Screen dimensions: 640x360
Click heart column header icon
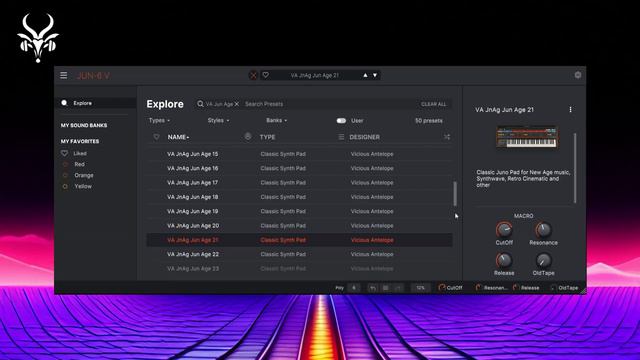[156, 137]
